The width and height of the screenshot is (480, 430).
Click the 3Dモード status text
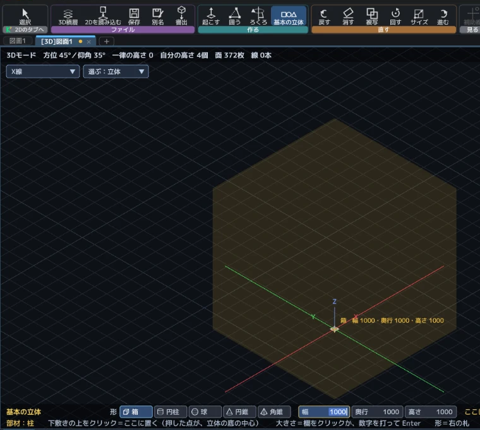click(x=21, y=55)
